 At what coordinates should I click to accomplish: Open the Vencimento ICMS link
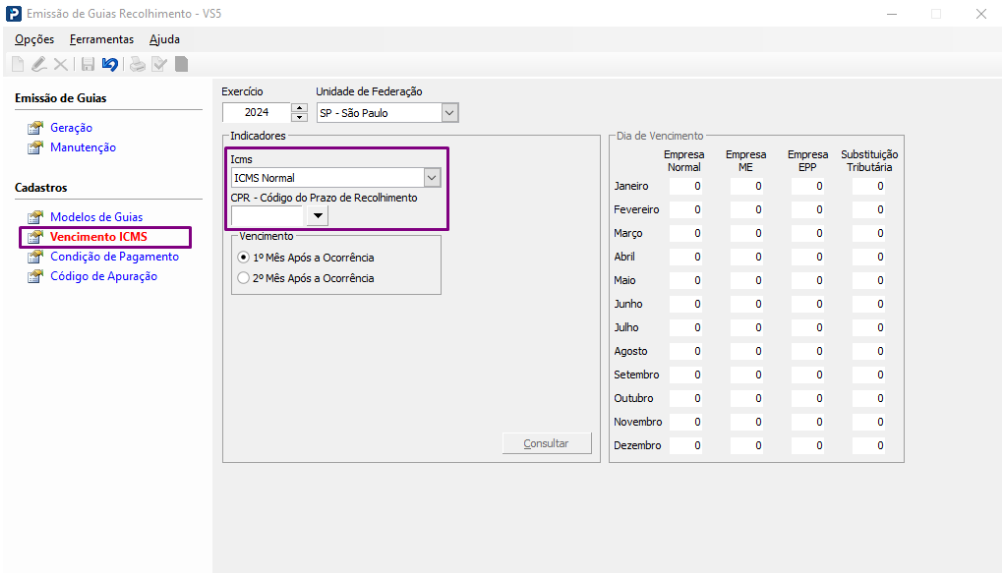pyautogui.click(x=98, y=236)
